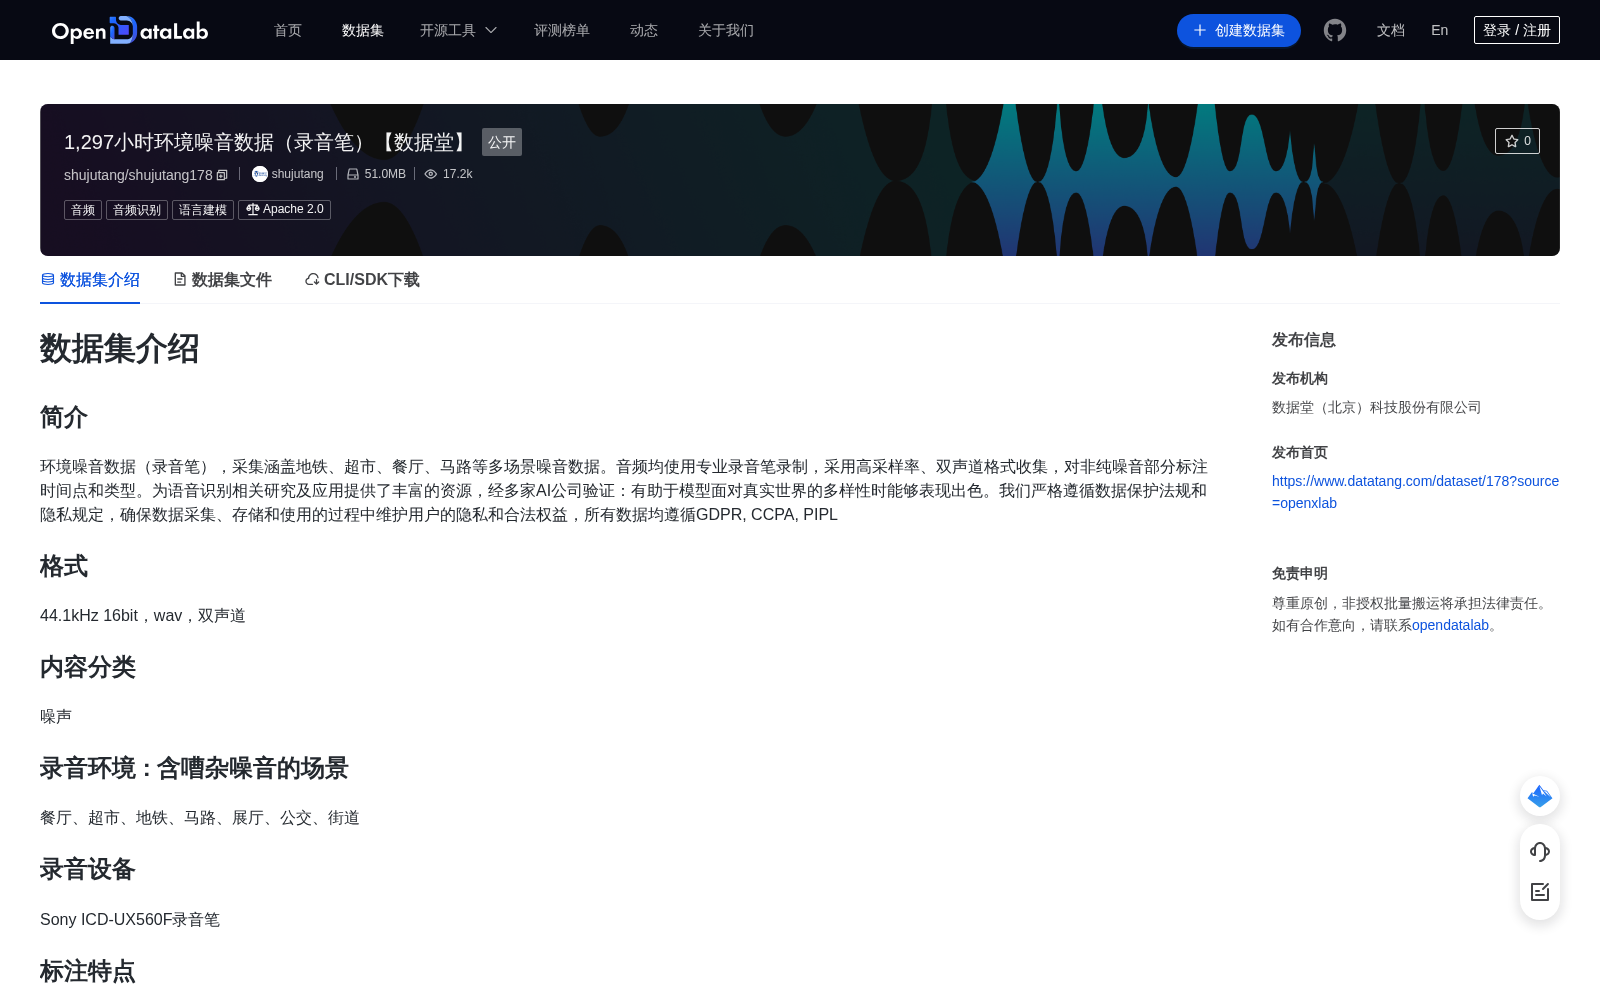This screenshot has width=1600, height=1000.
Task: Click the OpenDataLab logo
Action: pos(130,30)
